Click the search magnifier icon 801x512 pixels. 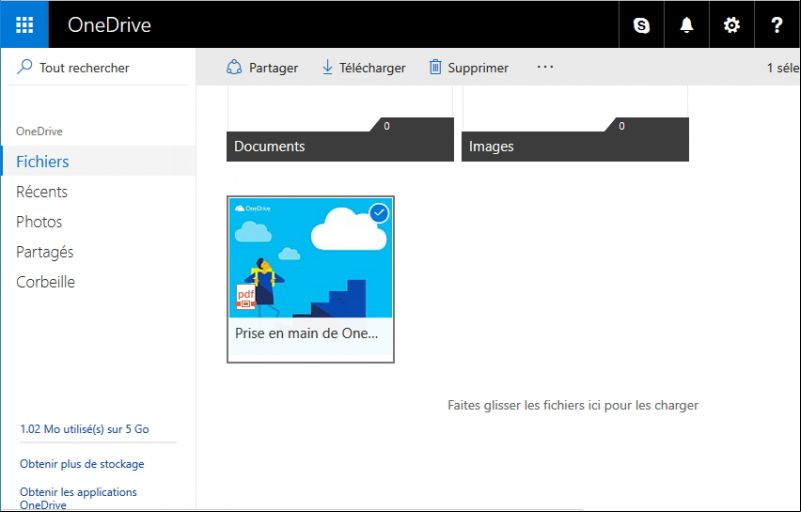click(x=25, y=66)
